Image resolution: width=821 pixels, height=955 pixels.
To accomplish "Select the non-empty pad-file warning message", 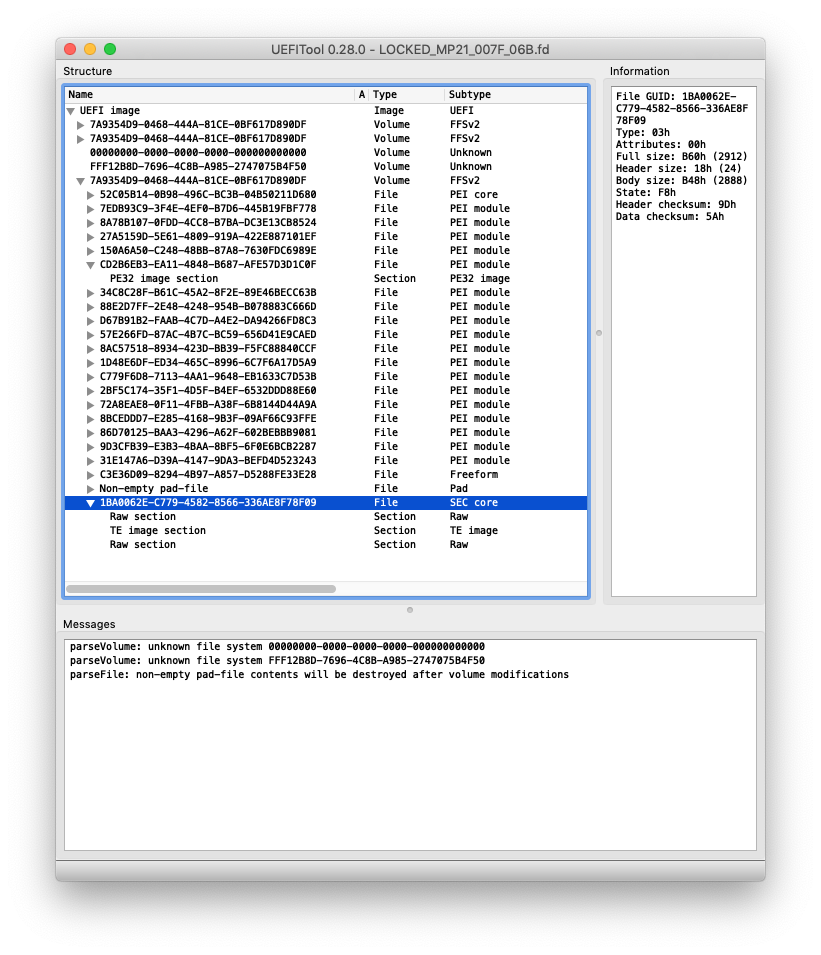I will (x=319, y=675).
